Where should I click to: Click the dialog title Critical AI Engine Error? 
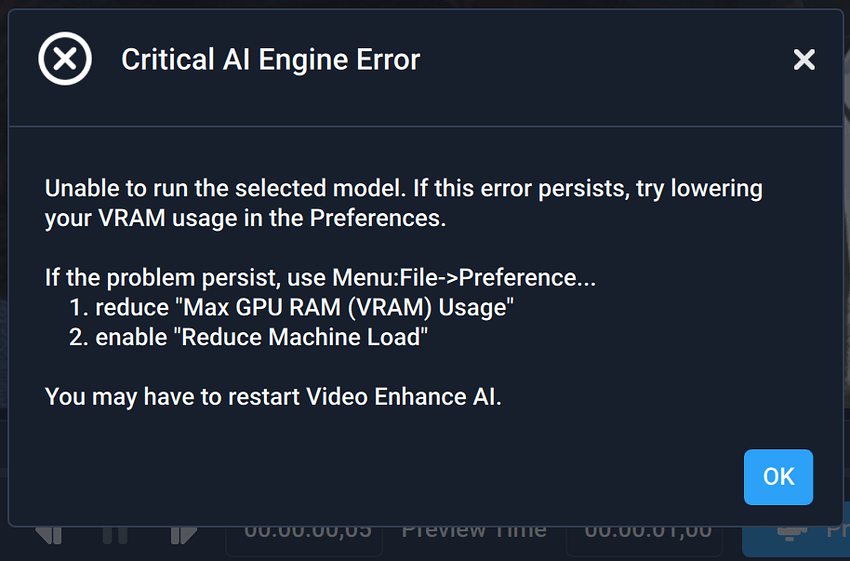point(270,60)
